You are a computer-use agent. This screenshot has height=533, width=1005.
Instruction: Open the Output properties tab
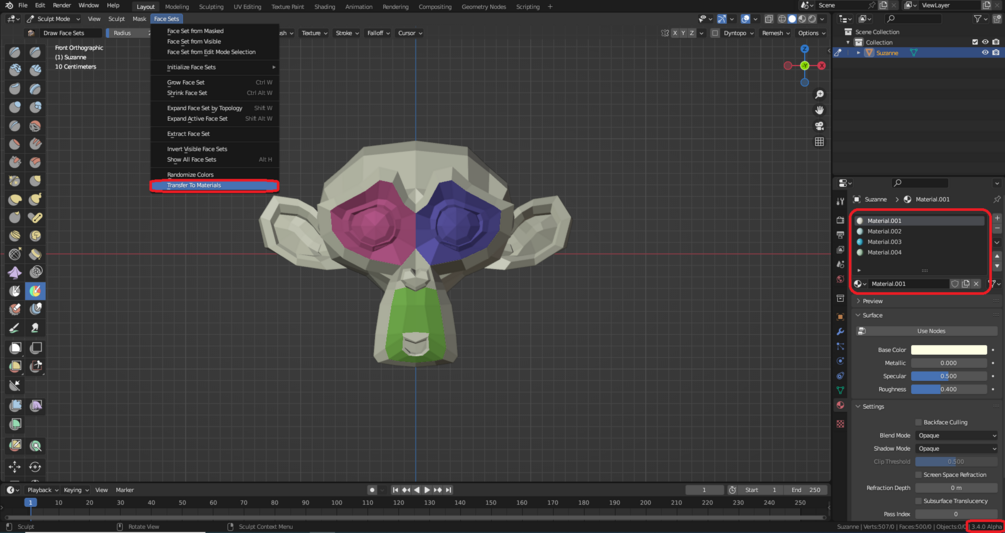pos(840,234)
